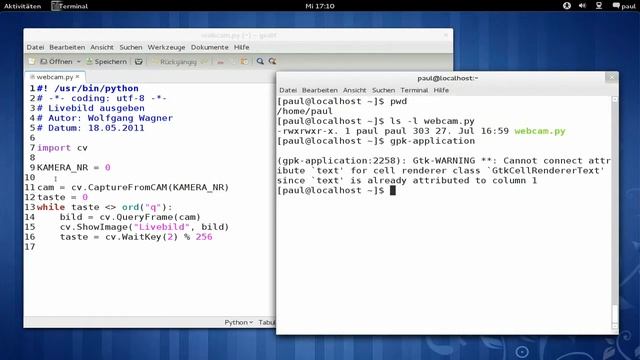Open gedit Datei menu
Screen dimensions: 640x360
(x=35, y=47)
